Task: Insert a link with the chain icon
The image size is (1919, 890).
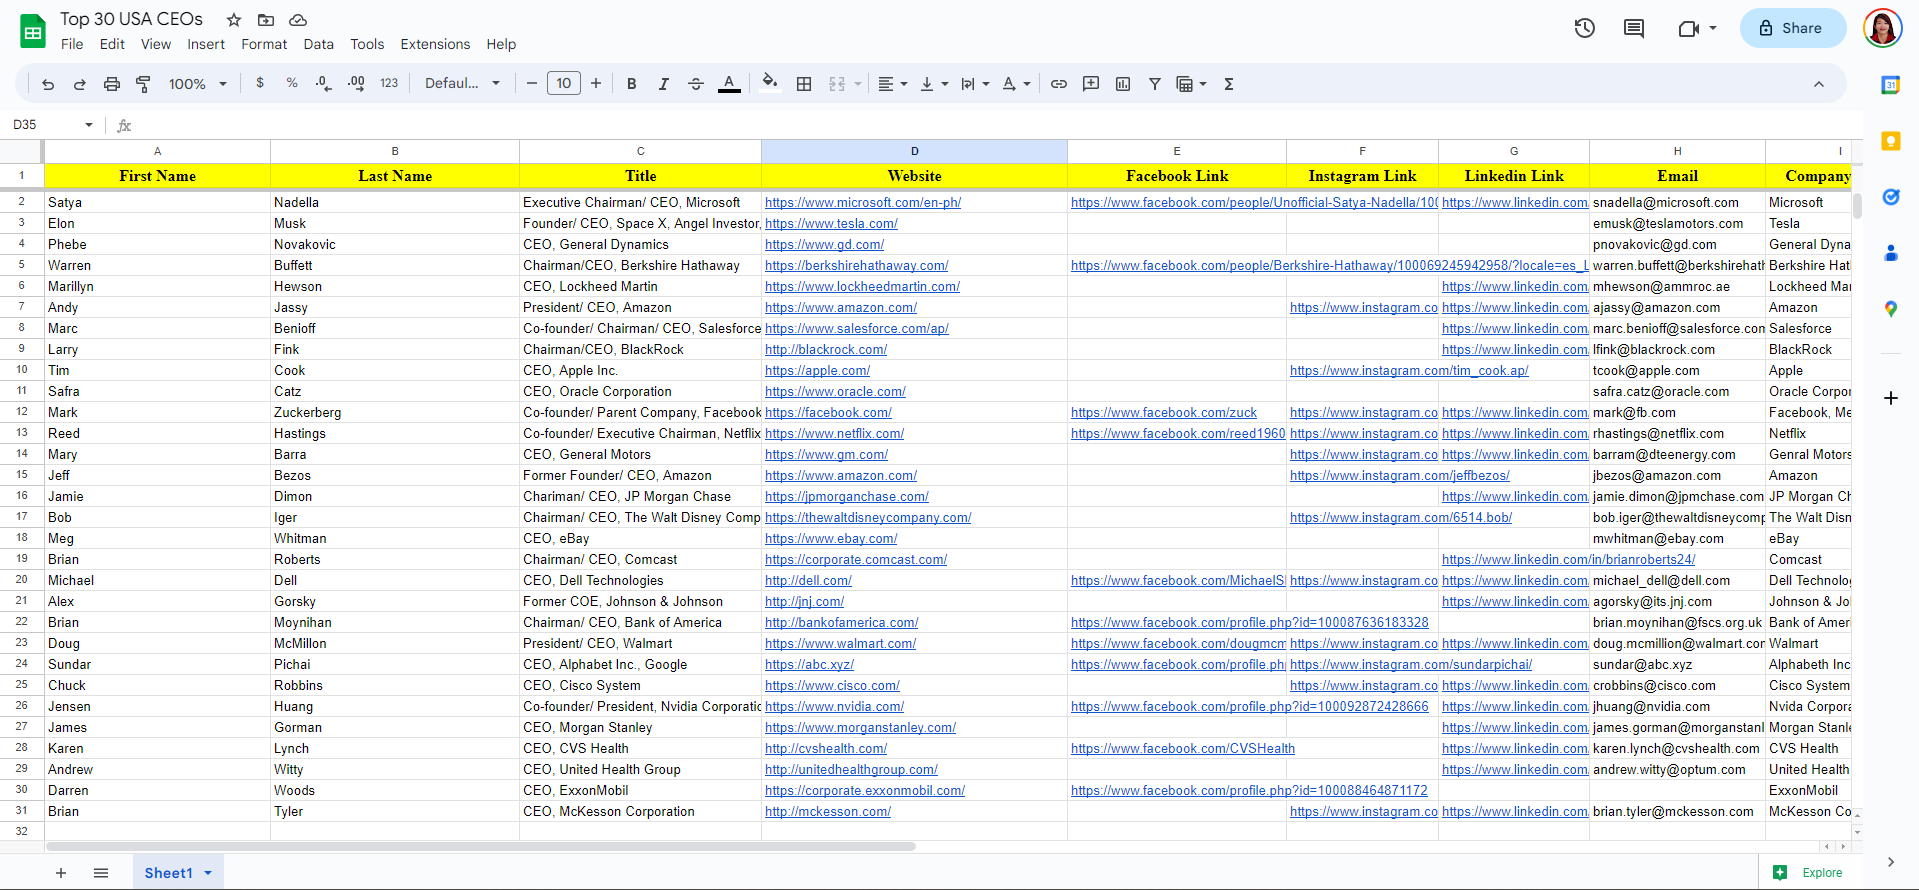Action: pos(1059,84)
